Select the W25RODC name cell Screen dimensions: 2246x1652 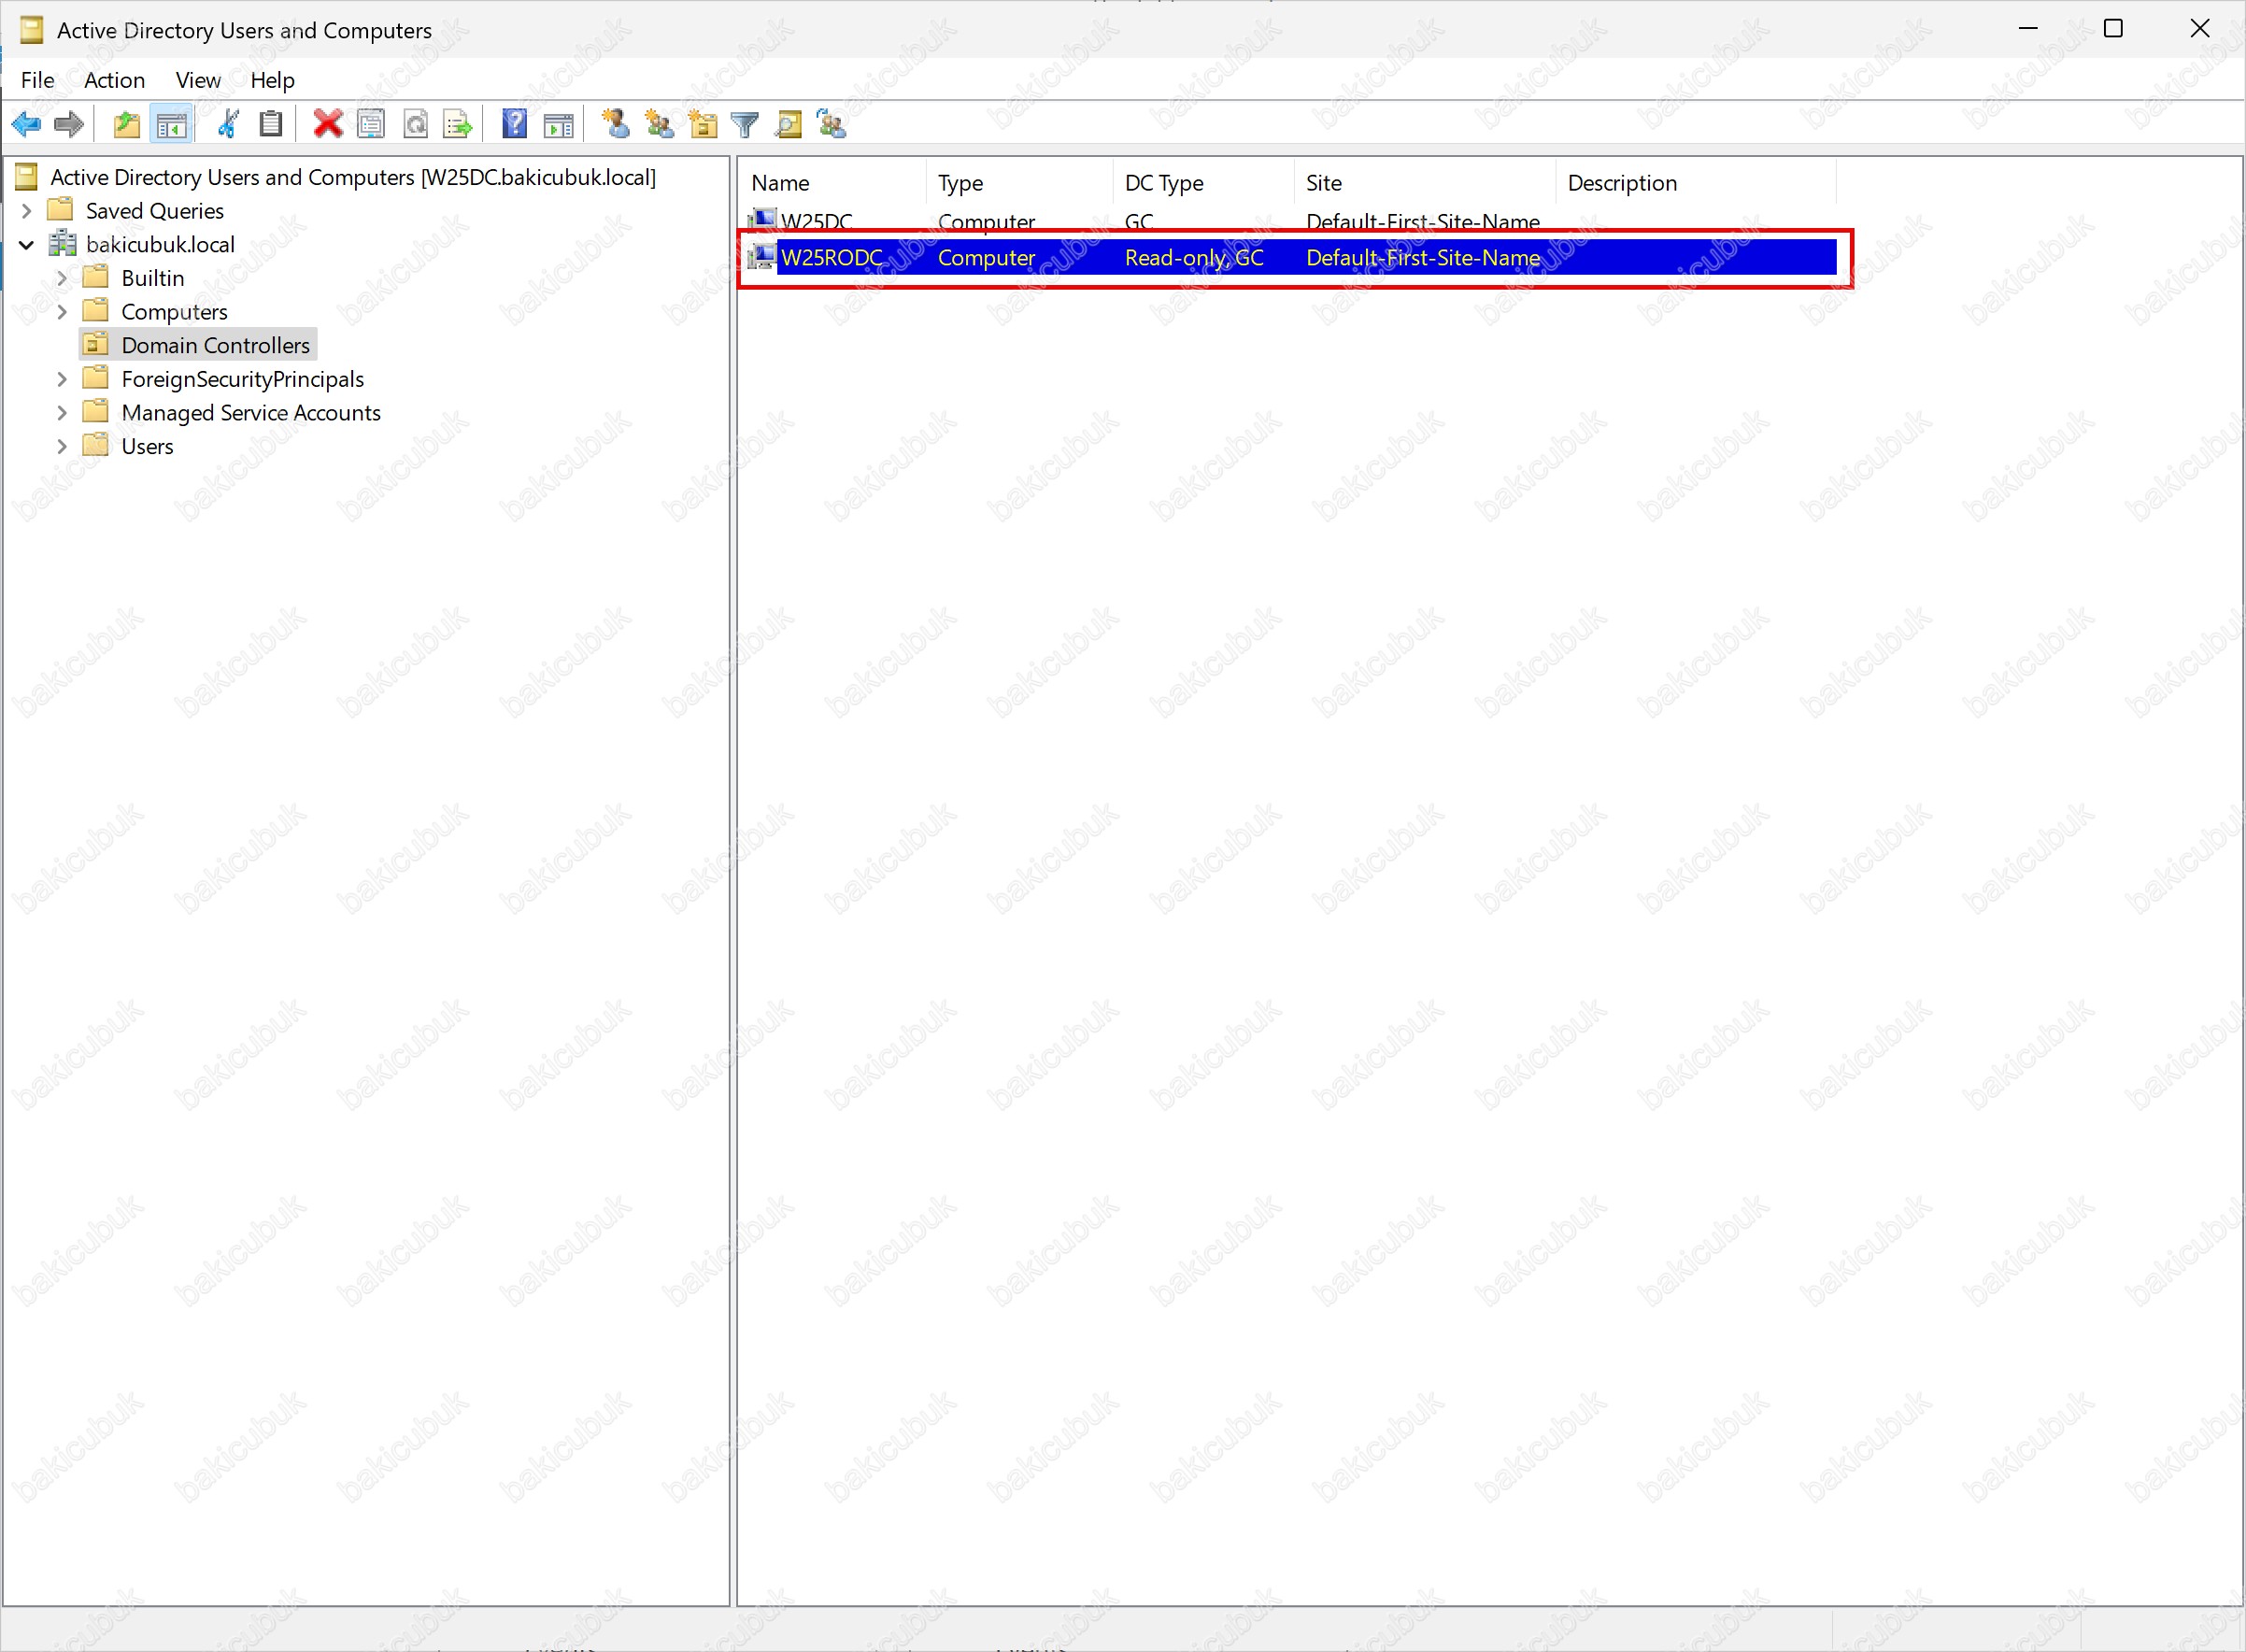(x=831, y=257)
